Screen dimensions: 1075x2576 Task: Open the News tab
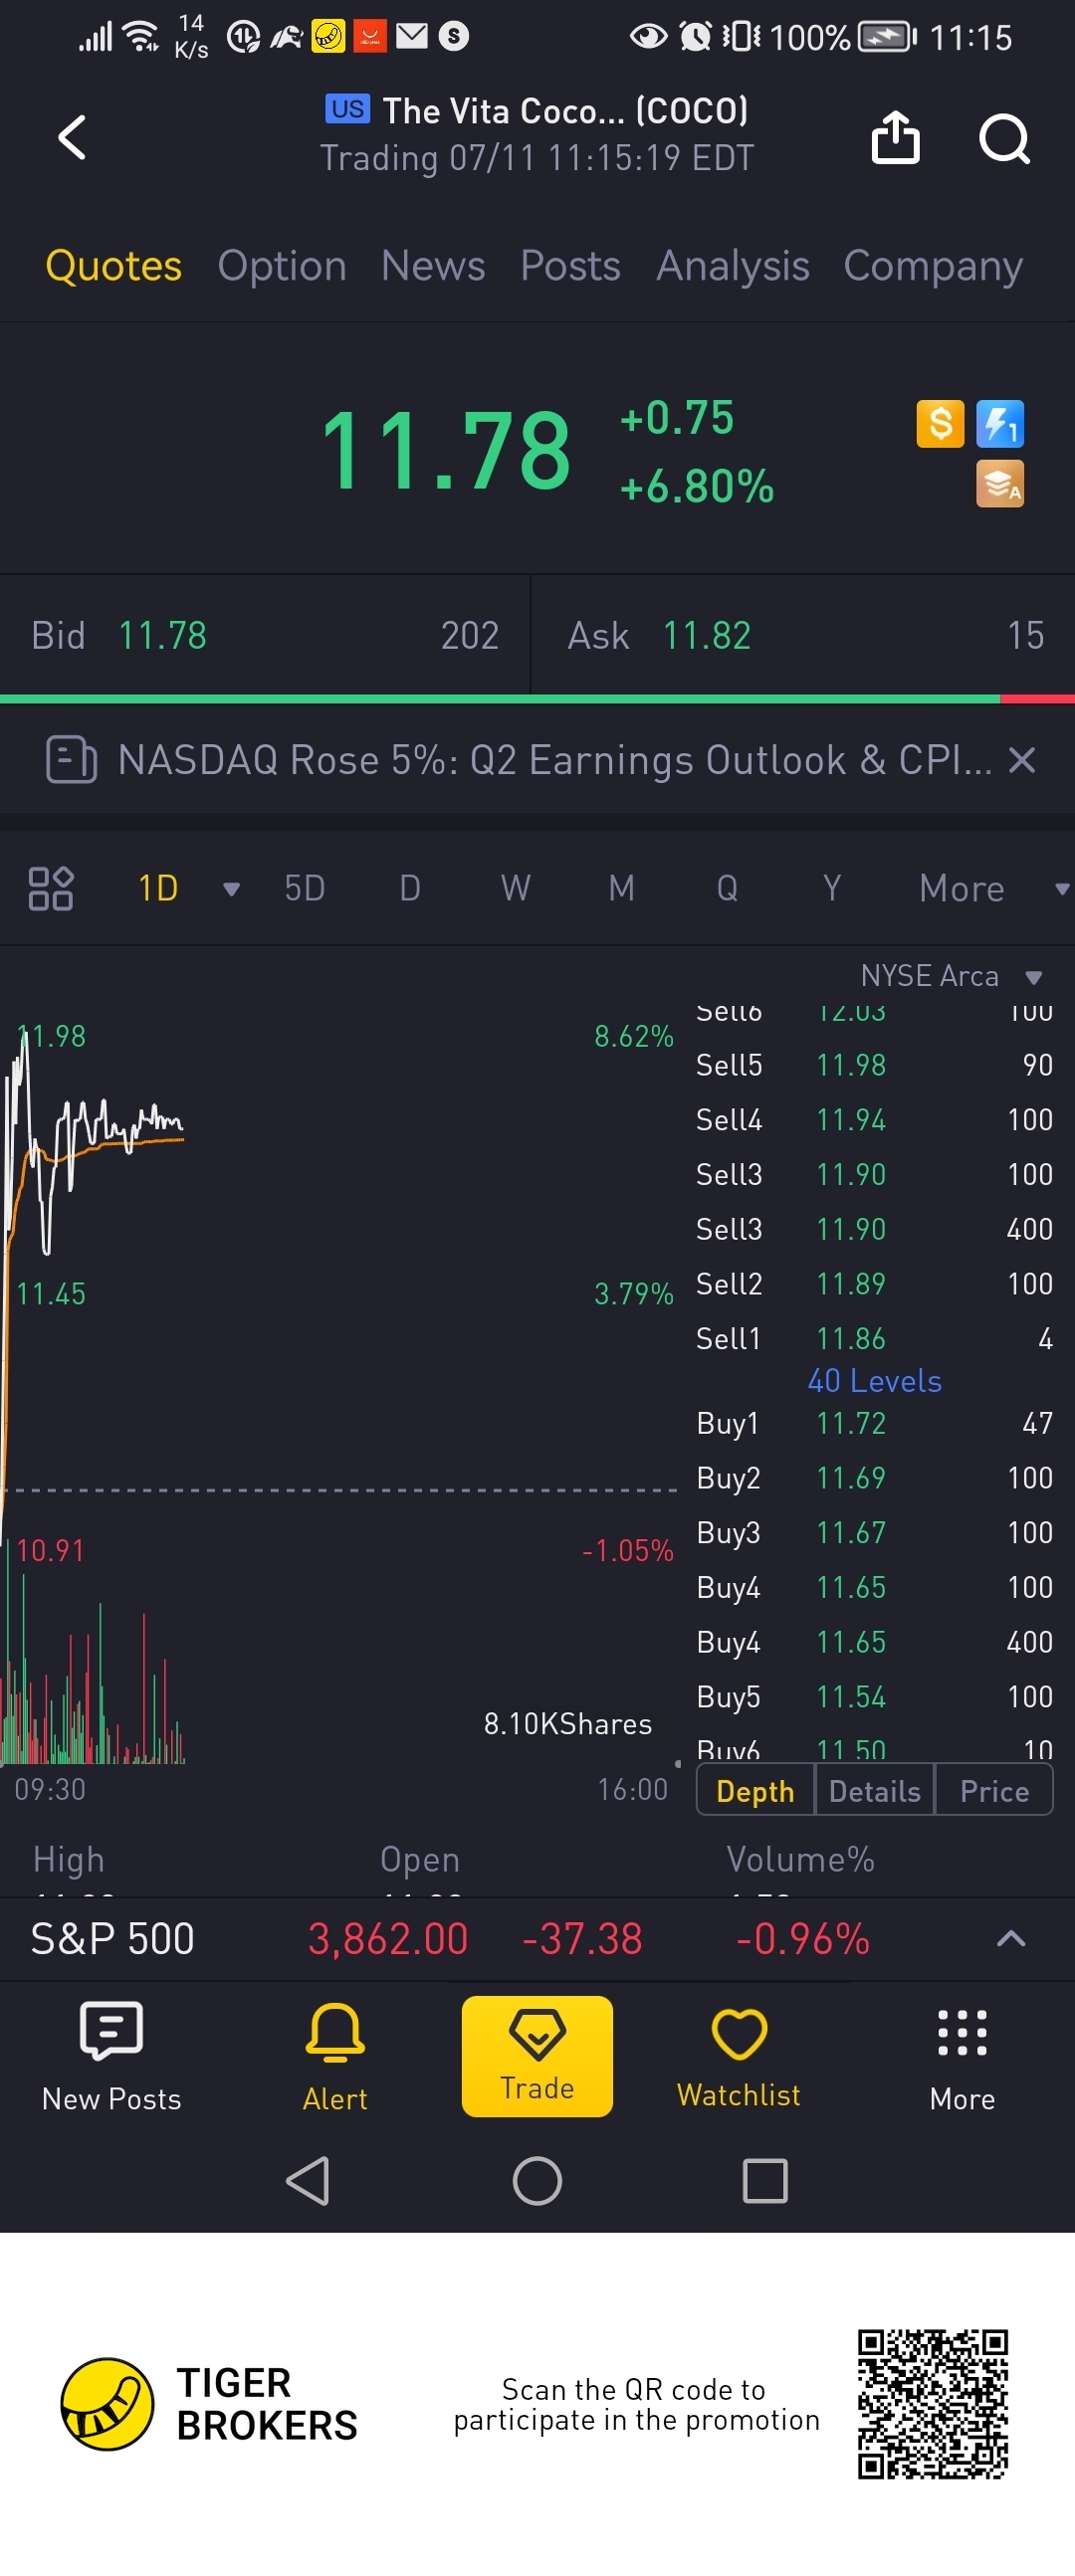pos(433,266)
